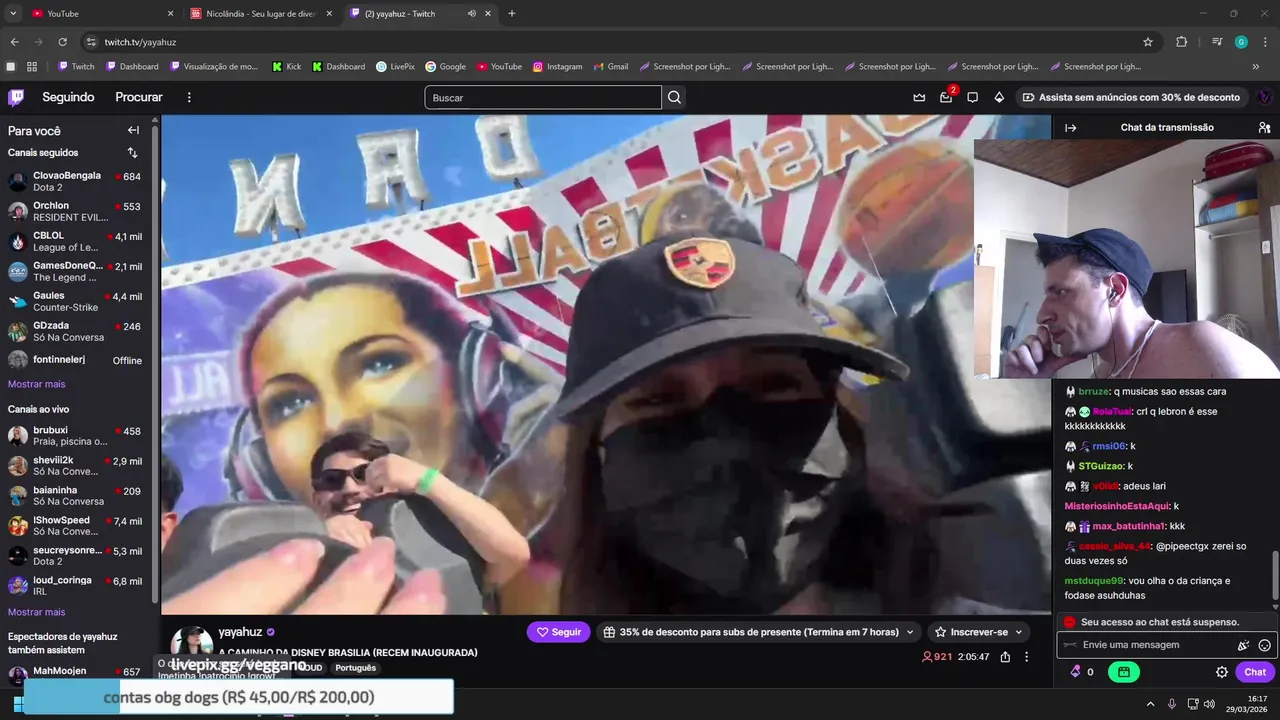Share the stream via share icon
1280x720 pixels.
(x=1005, y=657)
